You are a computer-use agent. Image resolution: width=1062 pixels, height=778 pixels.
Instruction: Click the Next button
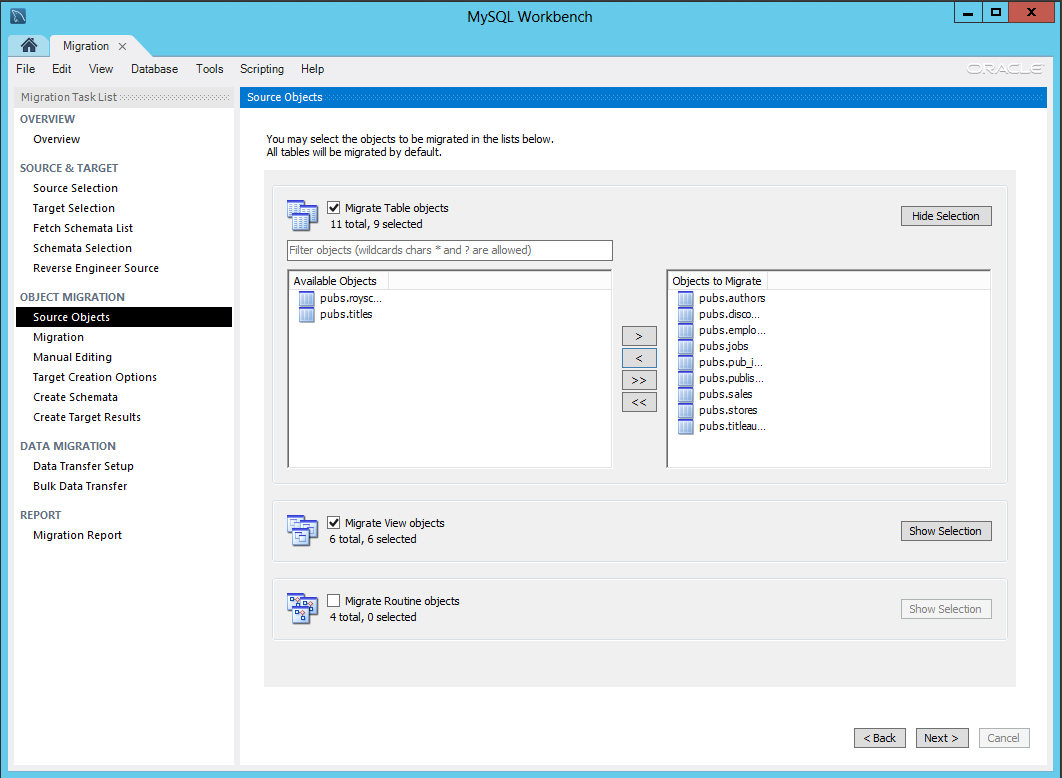[x=941, y=738]
